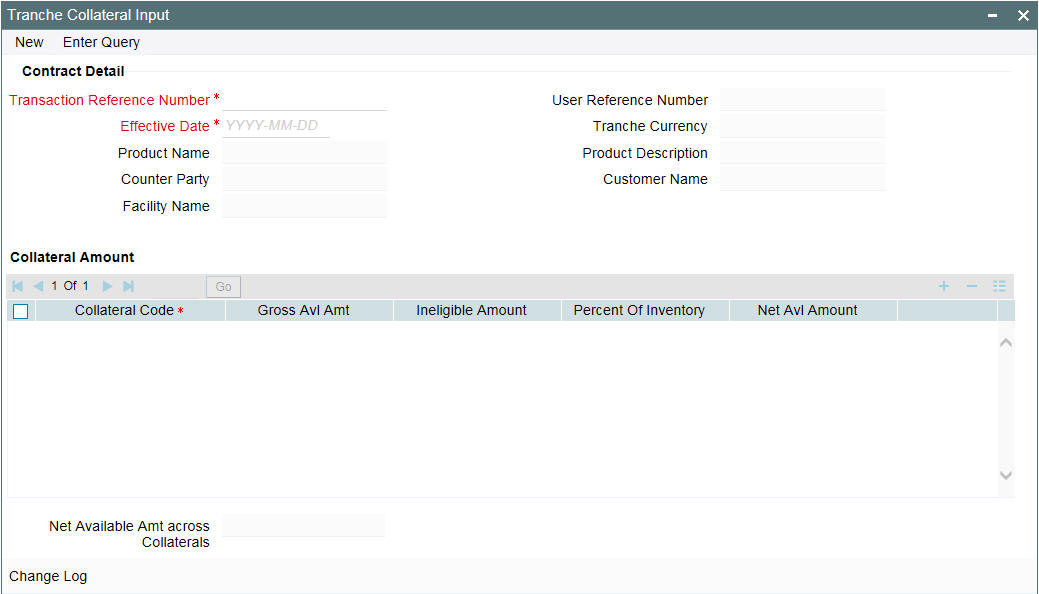Go to previous page of collateral records
The width and height of the screenshot is (1039, 594).
38,286
